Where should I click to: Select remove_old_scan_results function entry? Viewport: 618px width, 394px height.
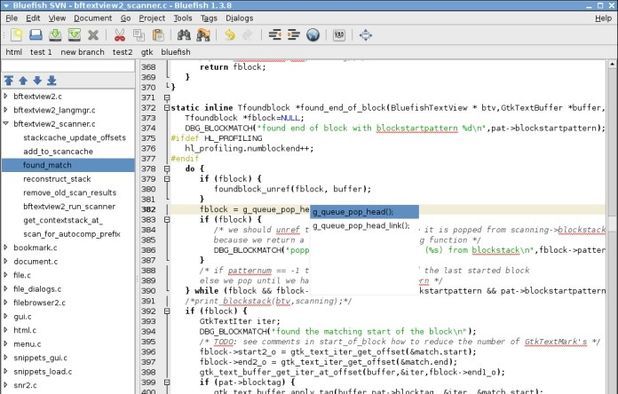(x=70, y=193)
